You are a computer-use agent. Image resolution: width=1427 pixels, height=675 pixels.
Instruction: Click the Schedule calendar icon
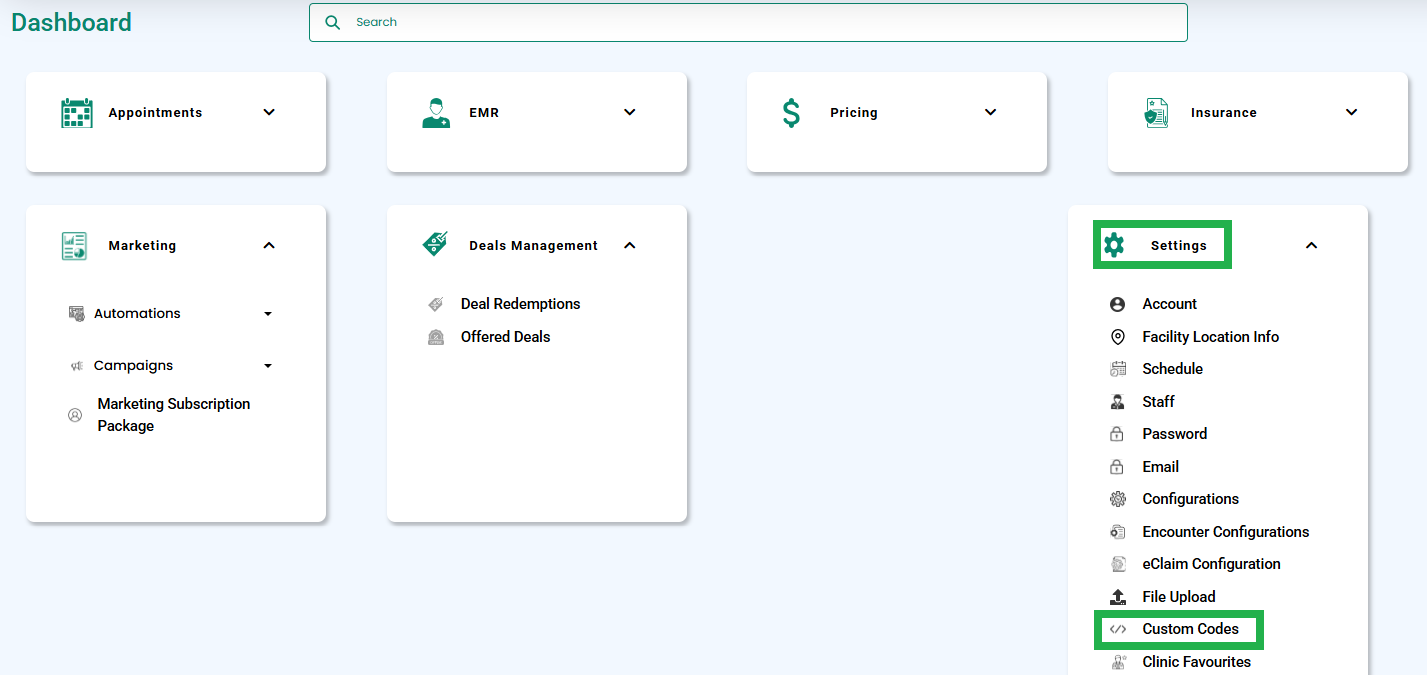pyautogui.click(x=1118, y=369)
